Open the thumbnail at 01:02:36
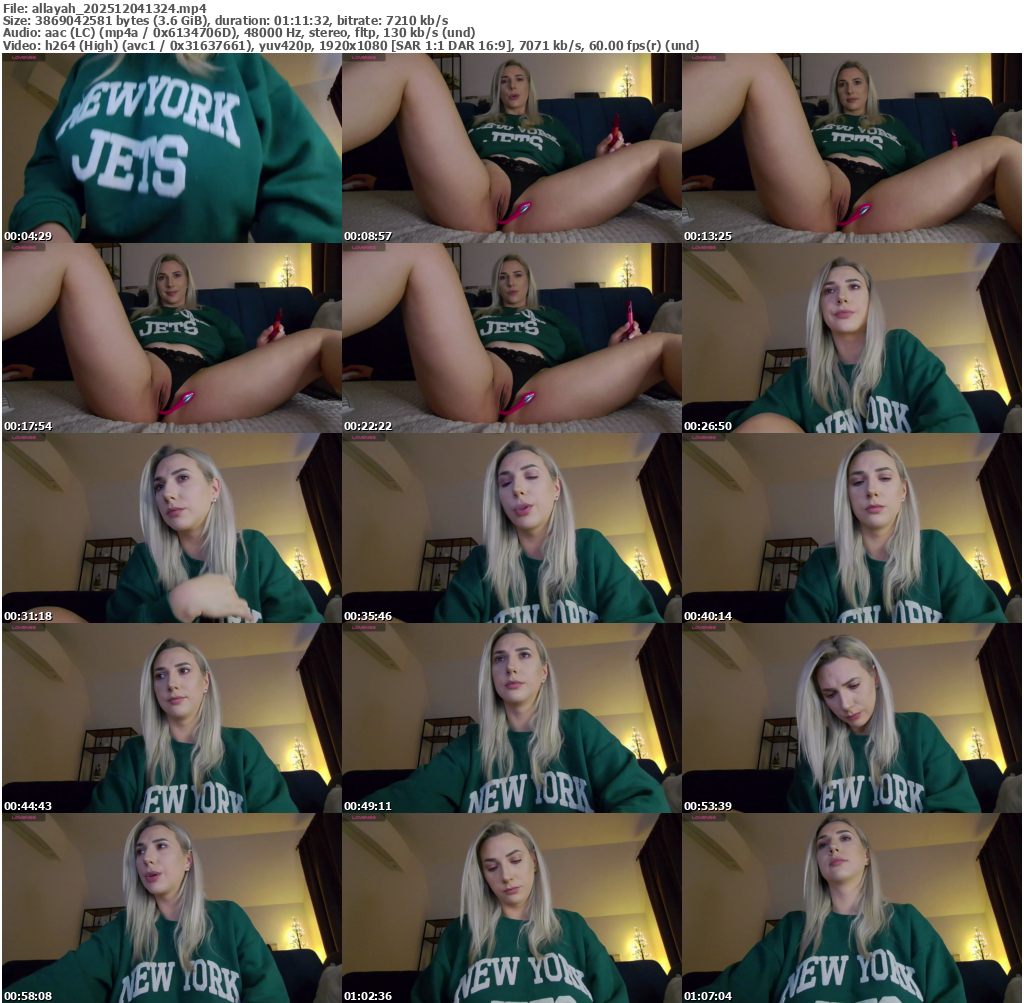 [512, 908]
